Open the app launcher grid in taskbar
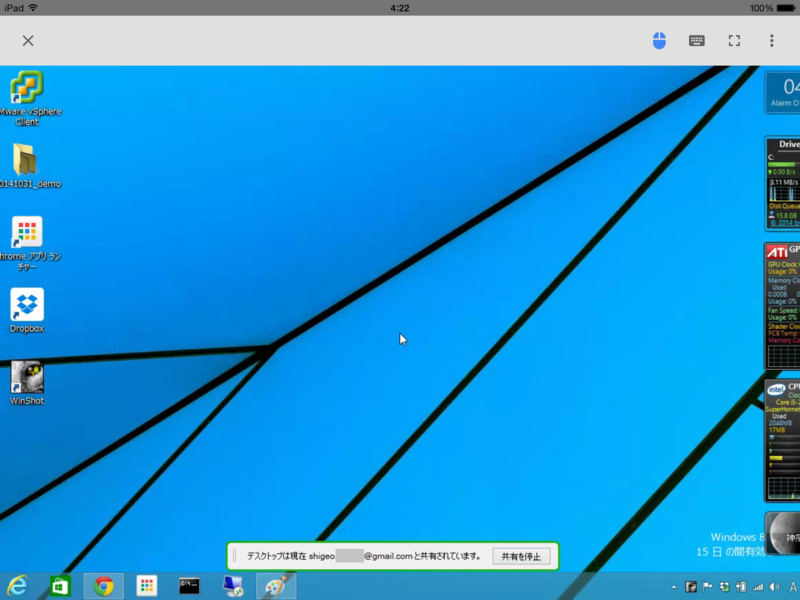The image size is (800, 600). 147,586
